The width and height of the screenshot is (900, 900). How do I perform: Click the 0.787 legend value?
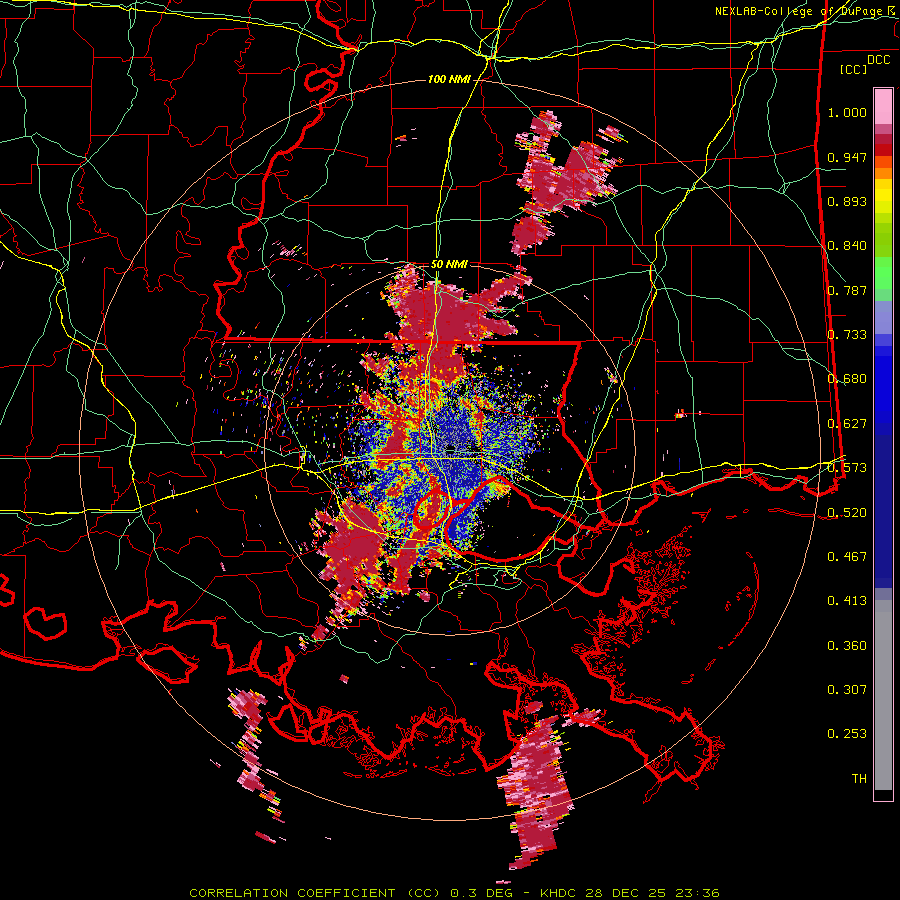coord(847,290)
